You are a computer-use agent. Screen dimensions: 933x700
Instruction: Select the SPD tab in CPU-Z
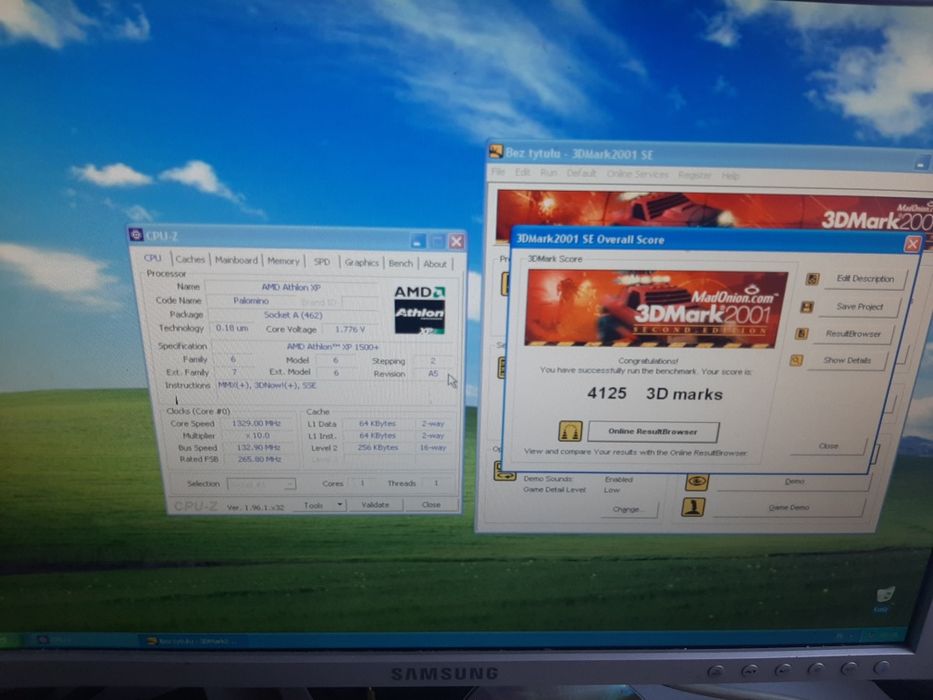[x=322, y=261]
